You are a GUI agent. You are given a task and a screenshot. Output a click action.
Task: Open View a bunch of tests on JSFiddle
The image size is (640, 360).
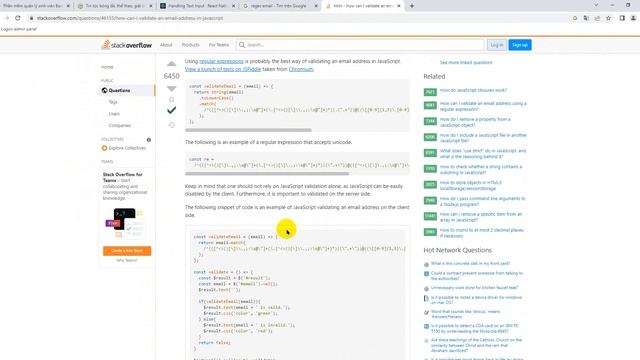223,69
